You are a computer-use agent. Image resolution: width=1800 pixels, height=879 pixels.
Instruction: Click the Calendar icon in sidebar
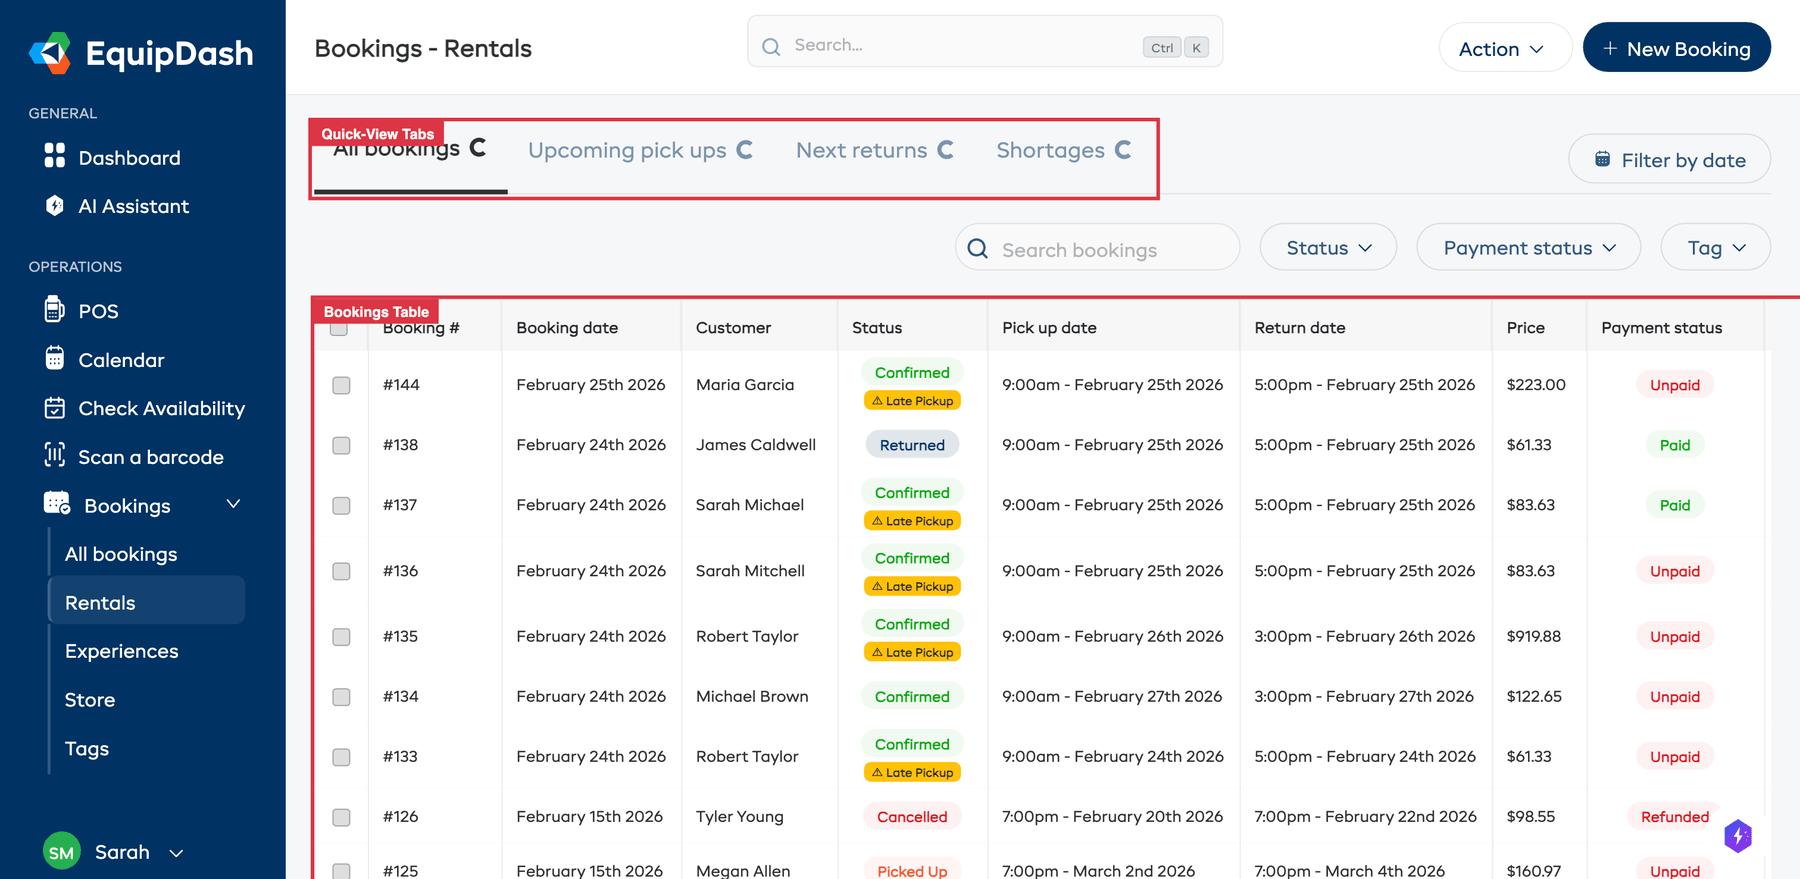(x=55, y=358)
